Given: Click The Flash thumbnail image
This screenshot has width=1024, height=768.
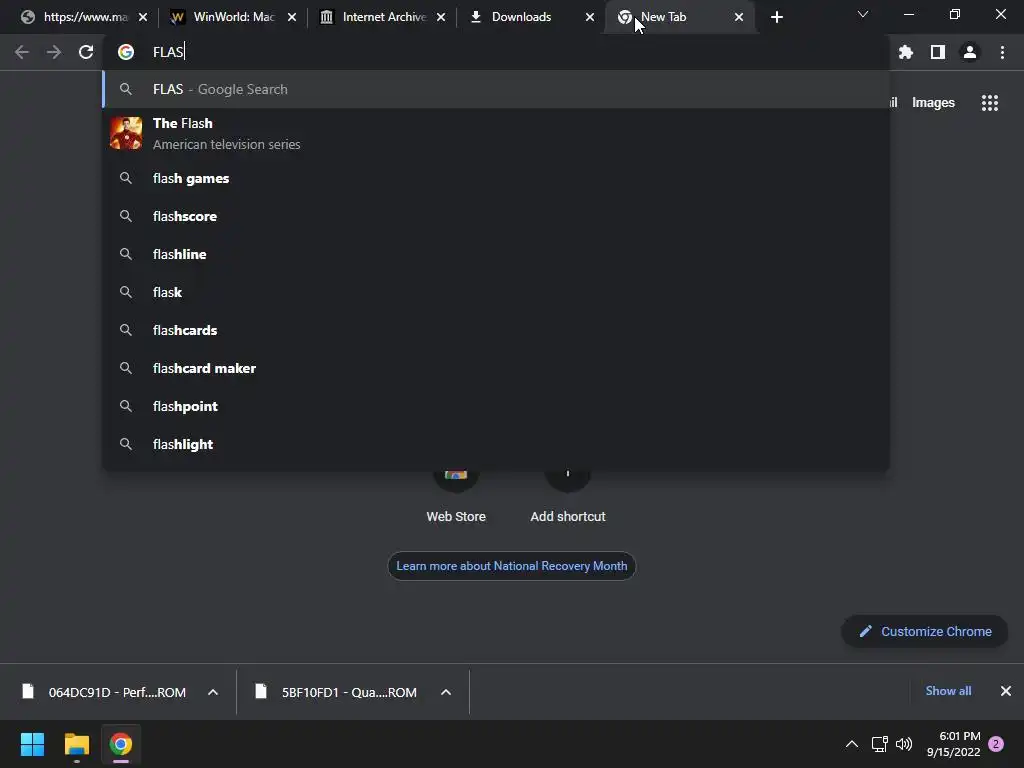Looking at the screenshot, I should tap(126, 133).
